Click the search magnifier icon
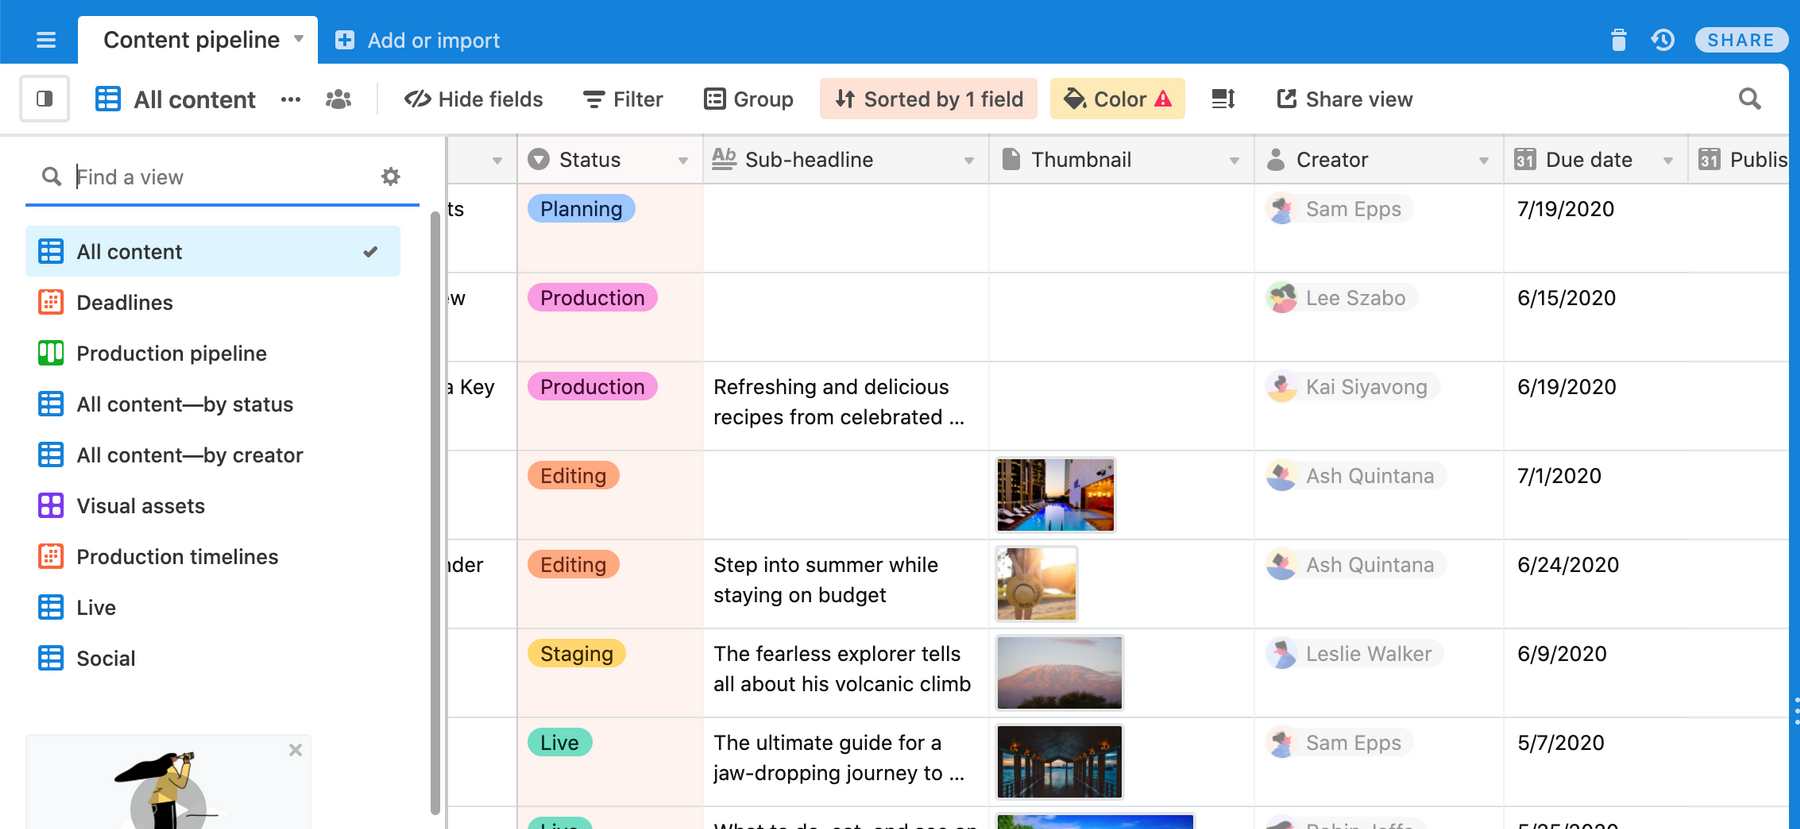This screenshot has height=829, width=1800. (x=1749, y=99)
